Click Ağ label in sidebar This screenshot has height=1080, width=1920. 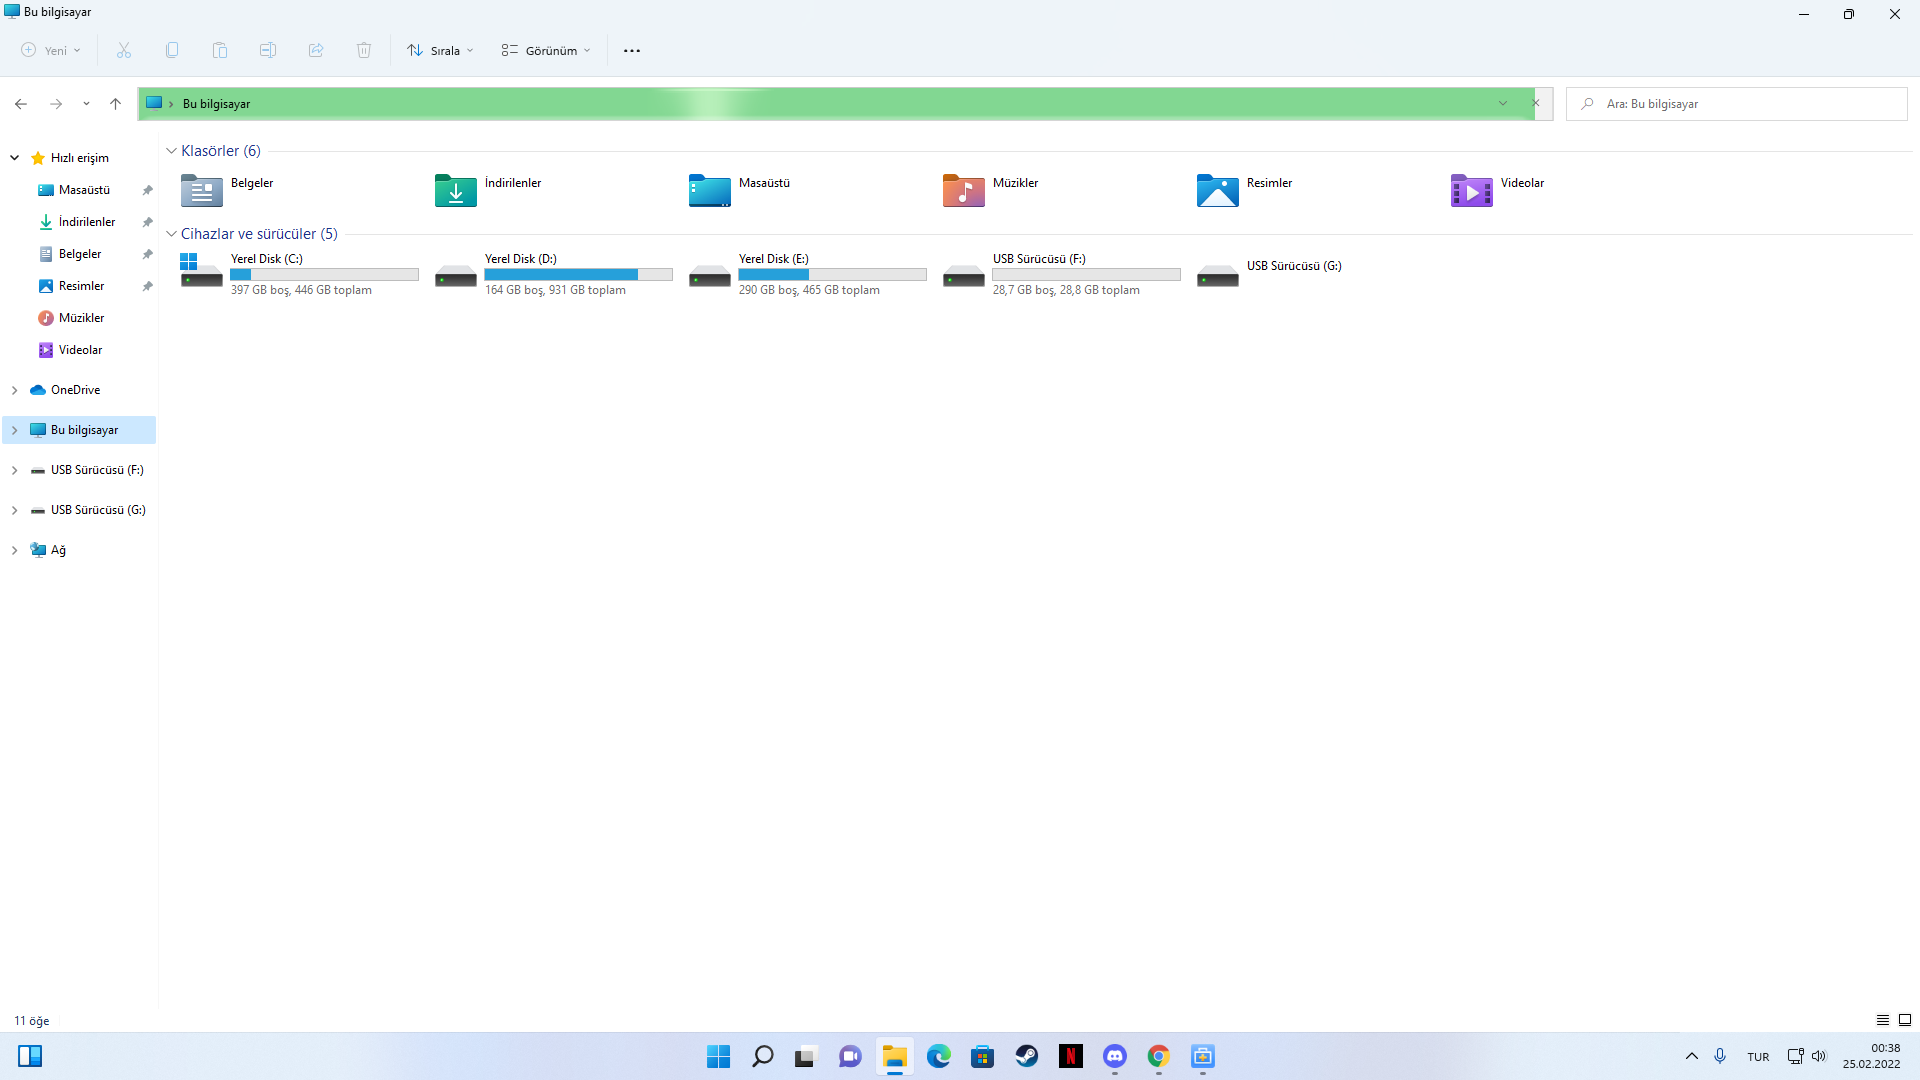point(58,550)
